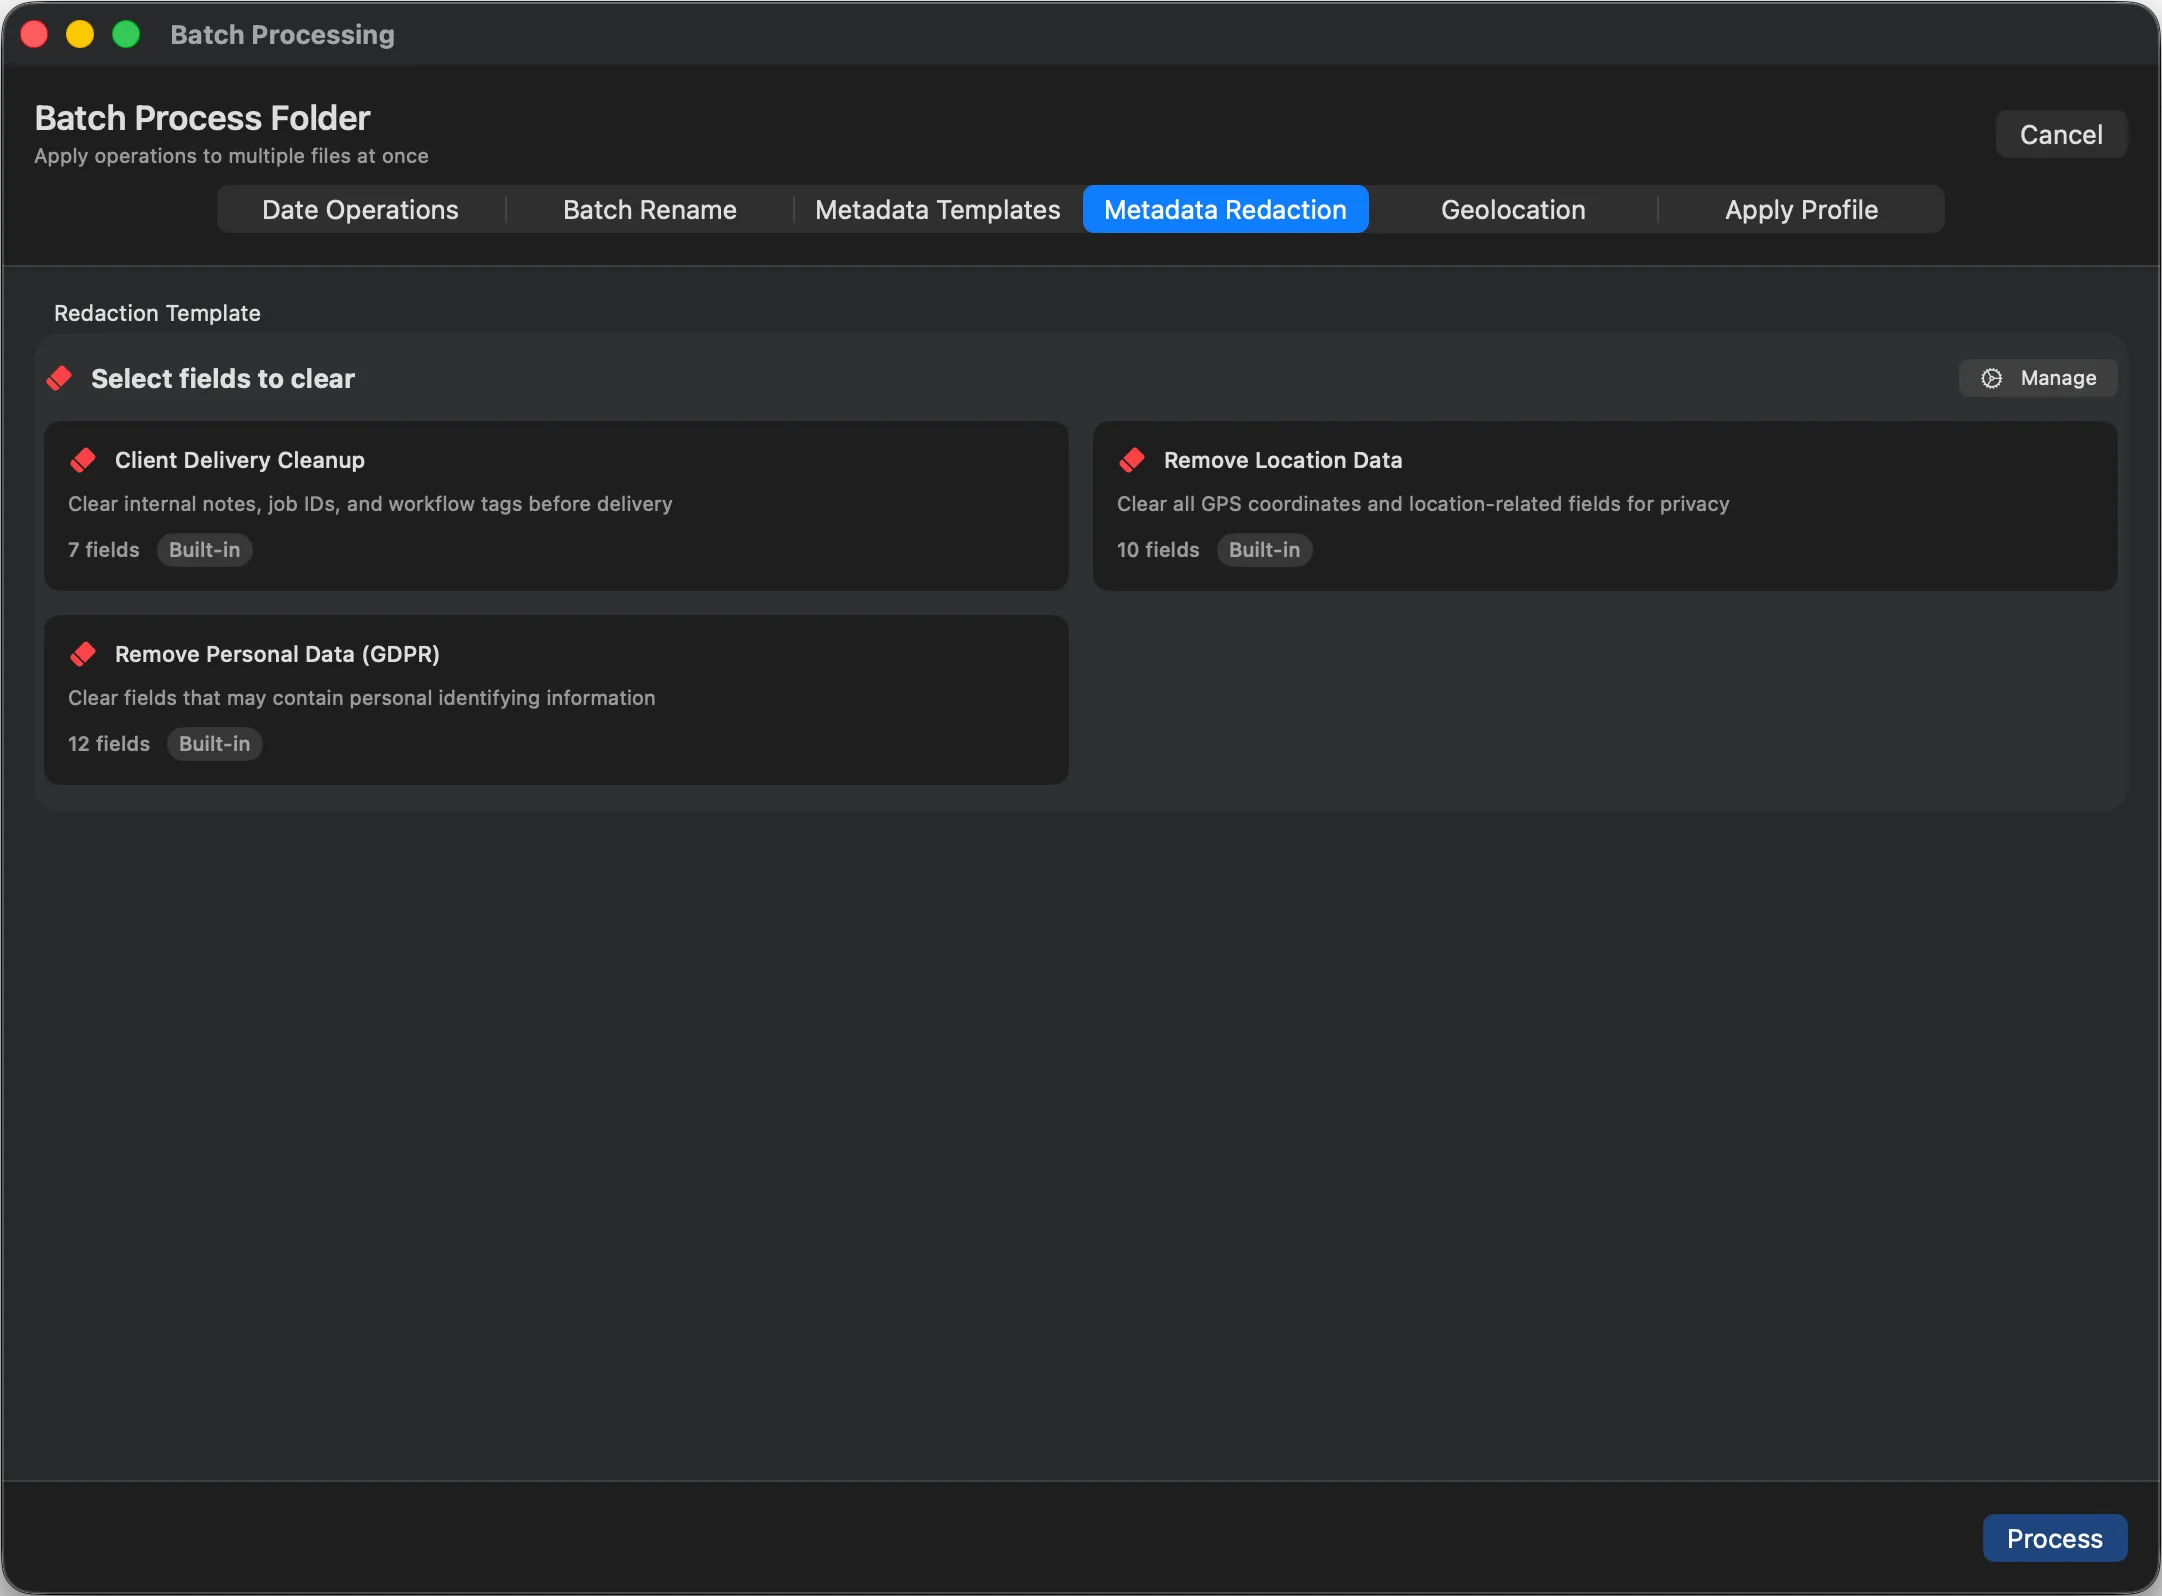Image resolution: width=2162 pixels, height=1596 pixels.
Task: Click the Batch Process Folder heading
Action: 202,118
